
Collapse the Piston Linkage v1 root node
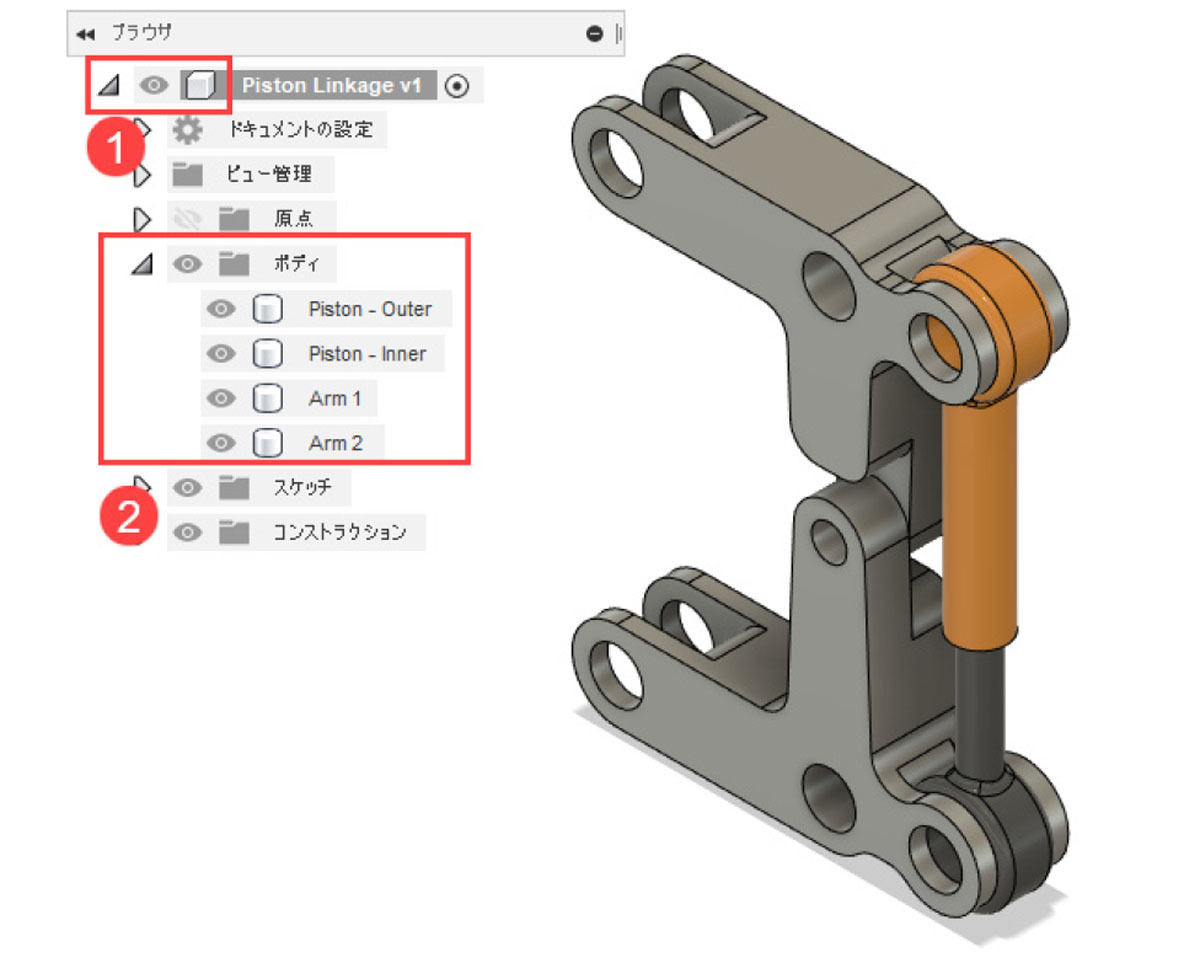pos(108,87)
